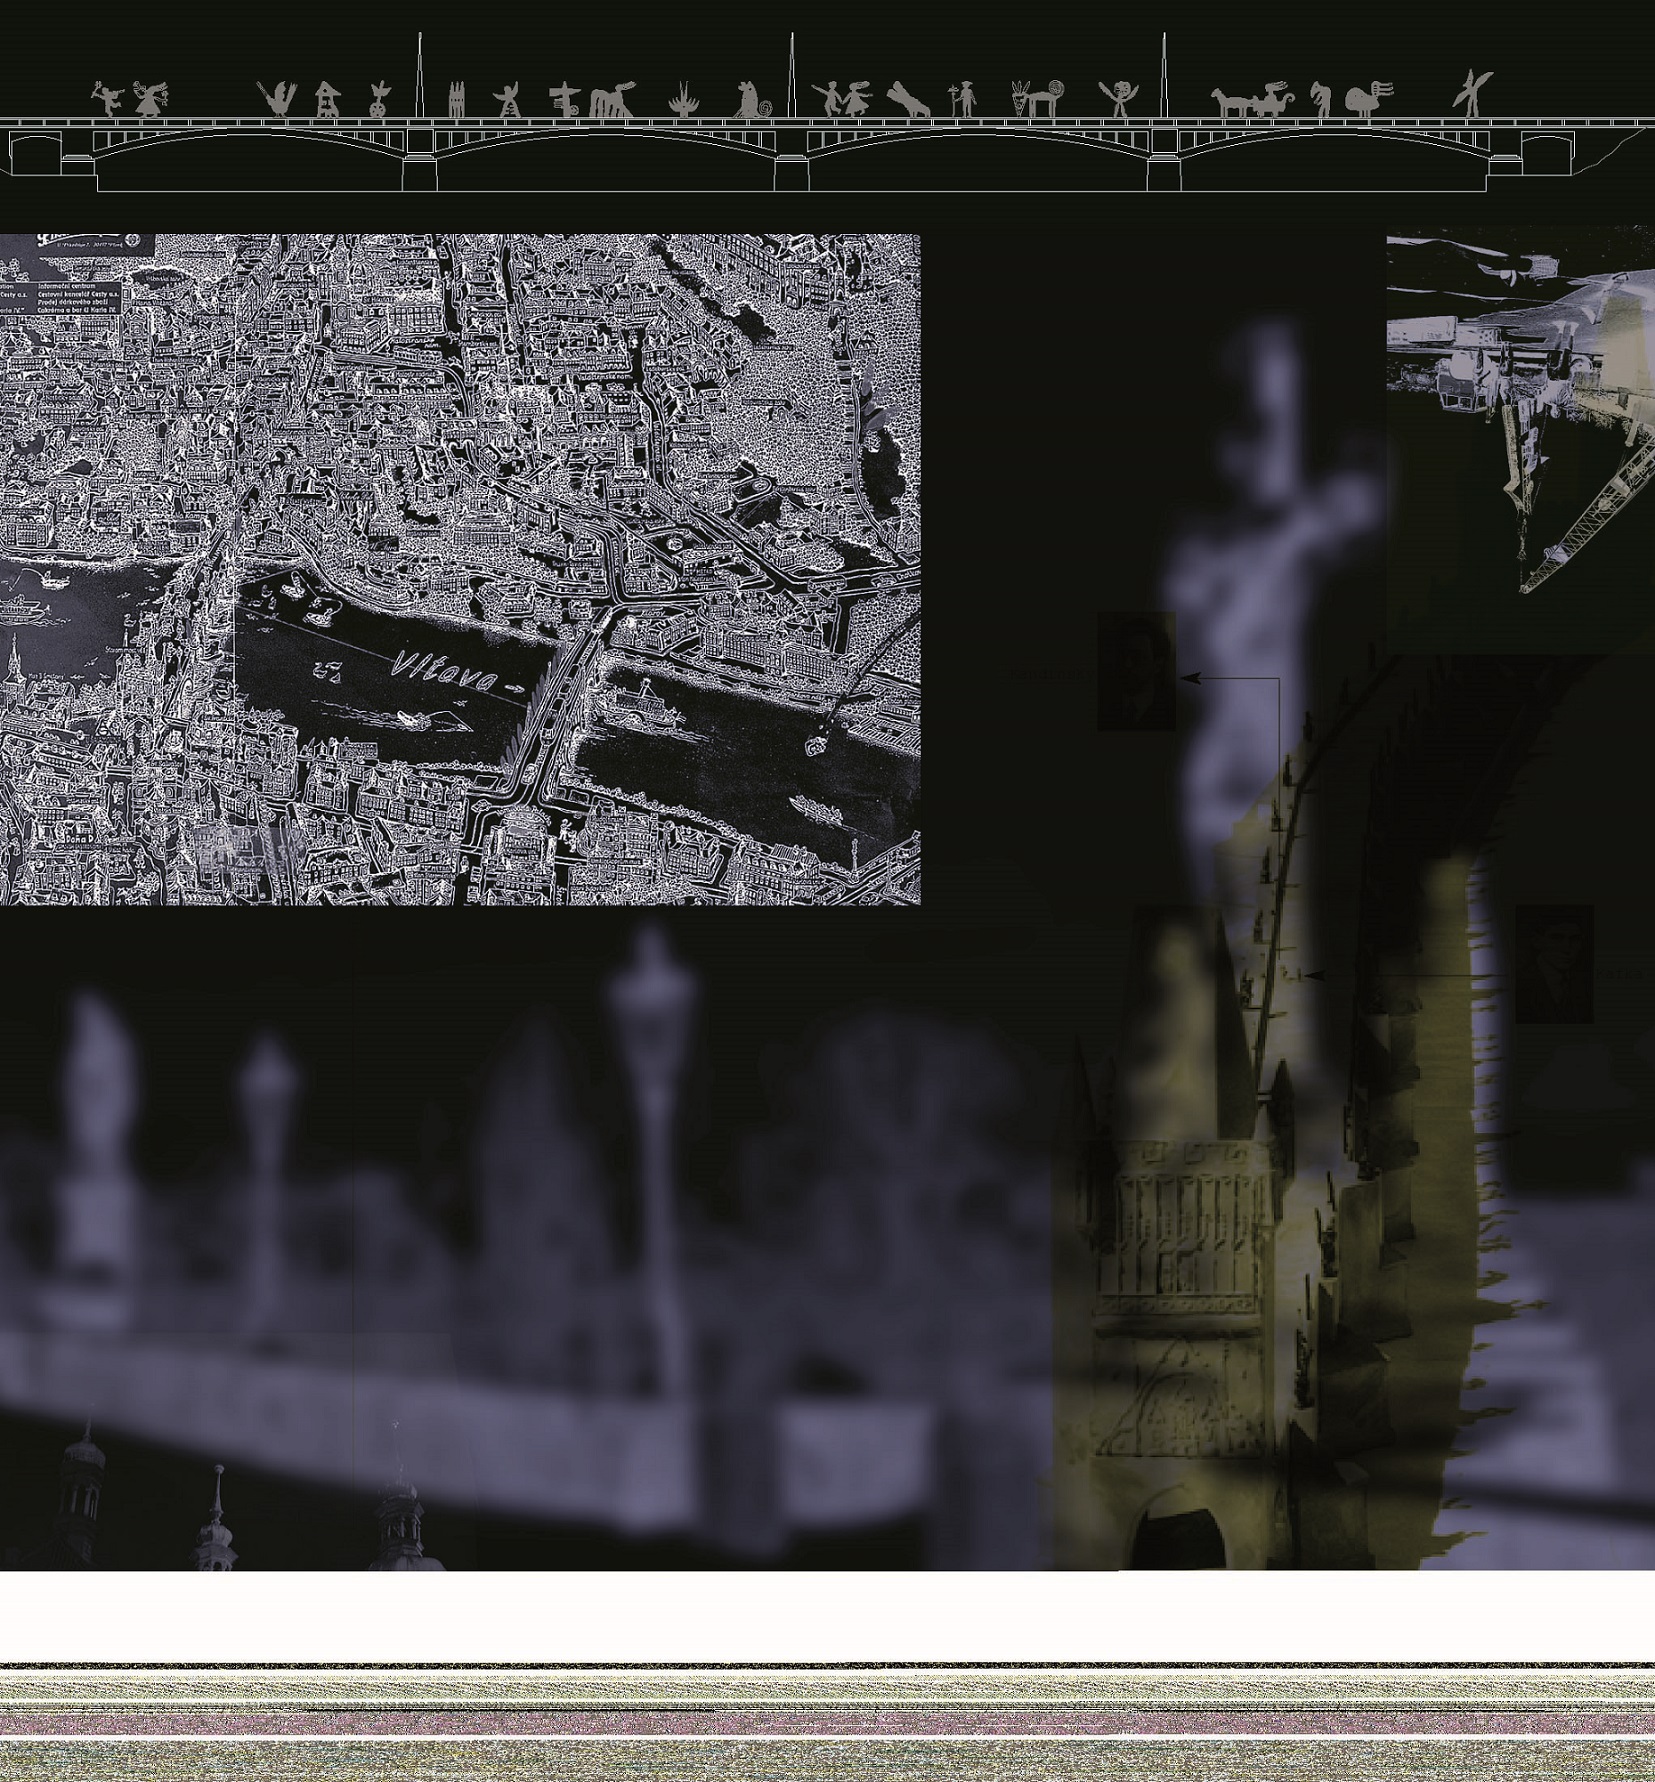Open the Kafka portrait thumbnail

pyautogui.click(x=1555, y=964)
